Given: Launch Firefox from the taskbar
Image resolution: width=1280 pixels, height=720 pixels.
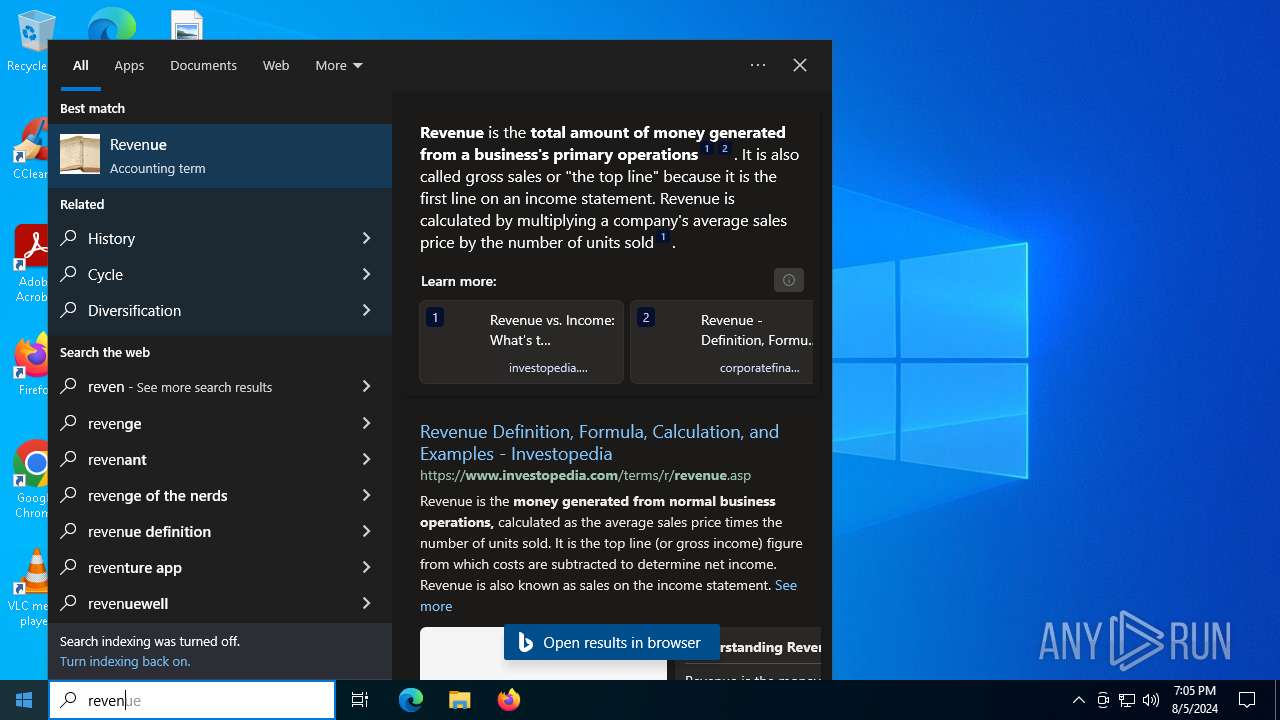Looking at the screenshot, I should (x=509, y=700).
